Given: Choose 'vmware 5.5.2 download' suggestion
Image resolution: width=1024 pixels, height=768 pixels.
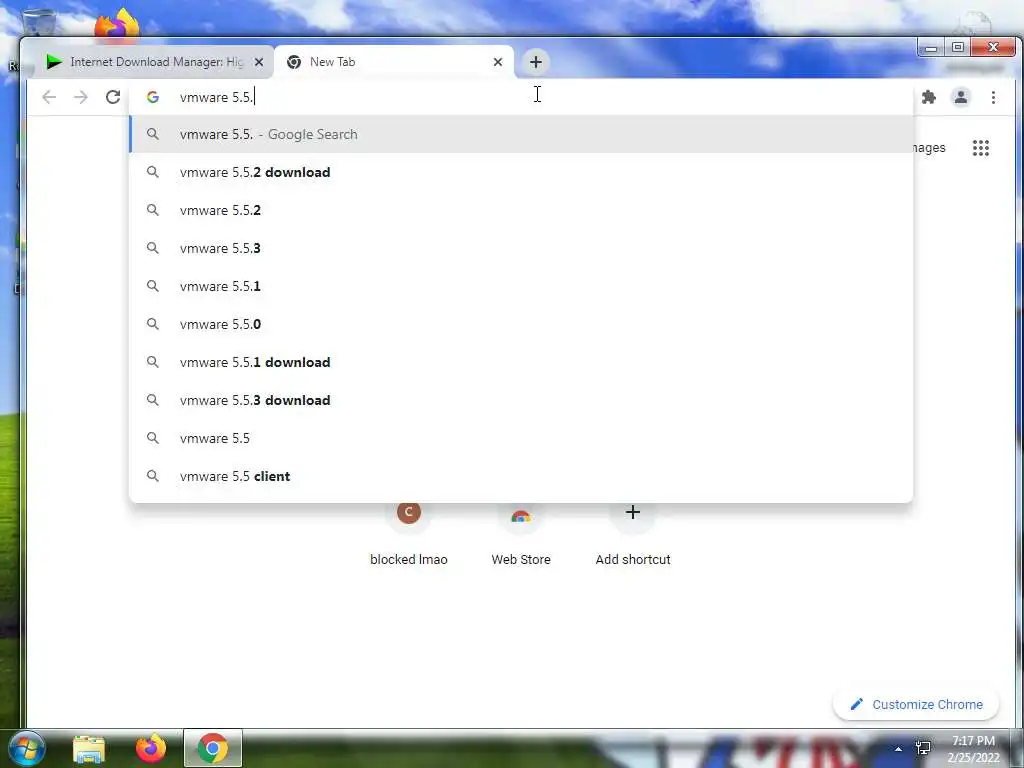Looking at the screenshot, I should click(521, 172).
